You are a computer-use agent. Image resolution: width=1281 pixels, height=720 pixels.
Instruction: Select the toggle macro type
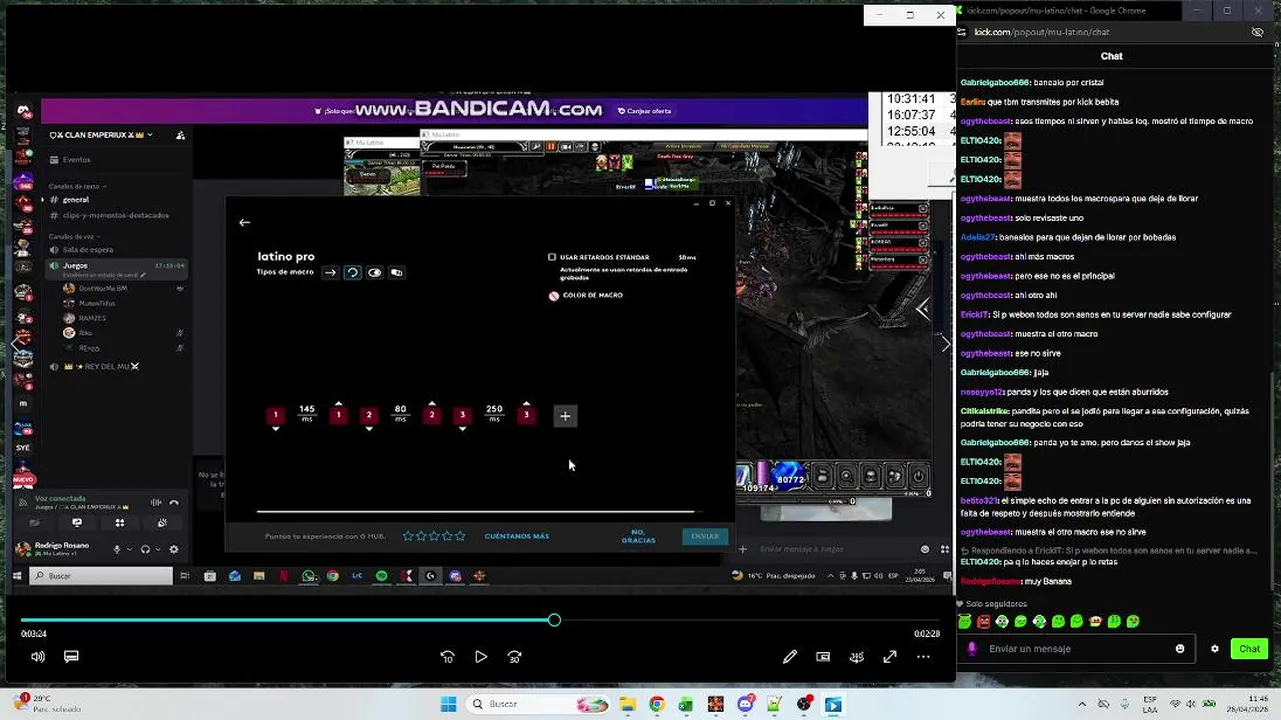click(x=374, y=272)
